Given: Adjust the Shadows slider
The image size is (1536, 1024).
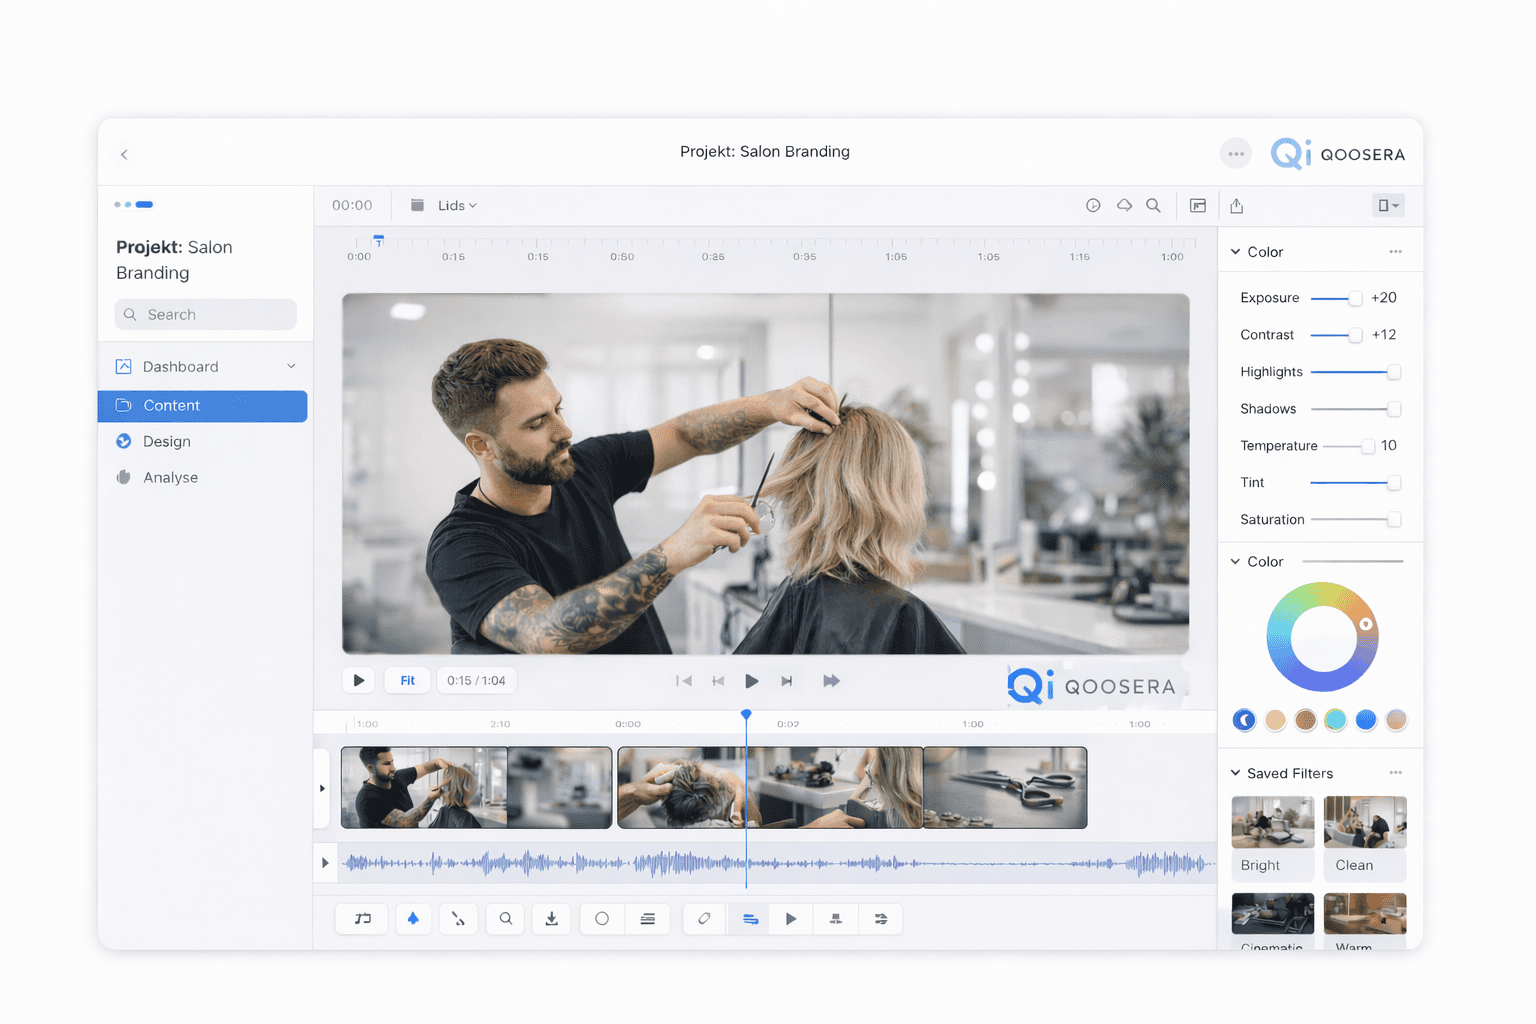Looking at the screenshot, I should pos(1355,409).
